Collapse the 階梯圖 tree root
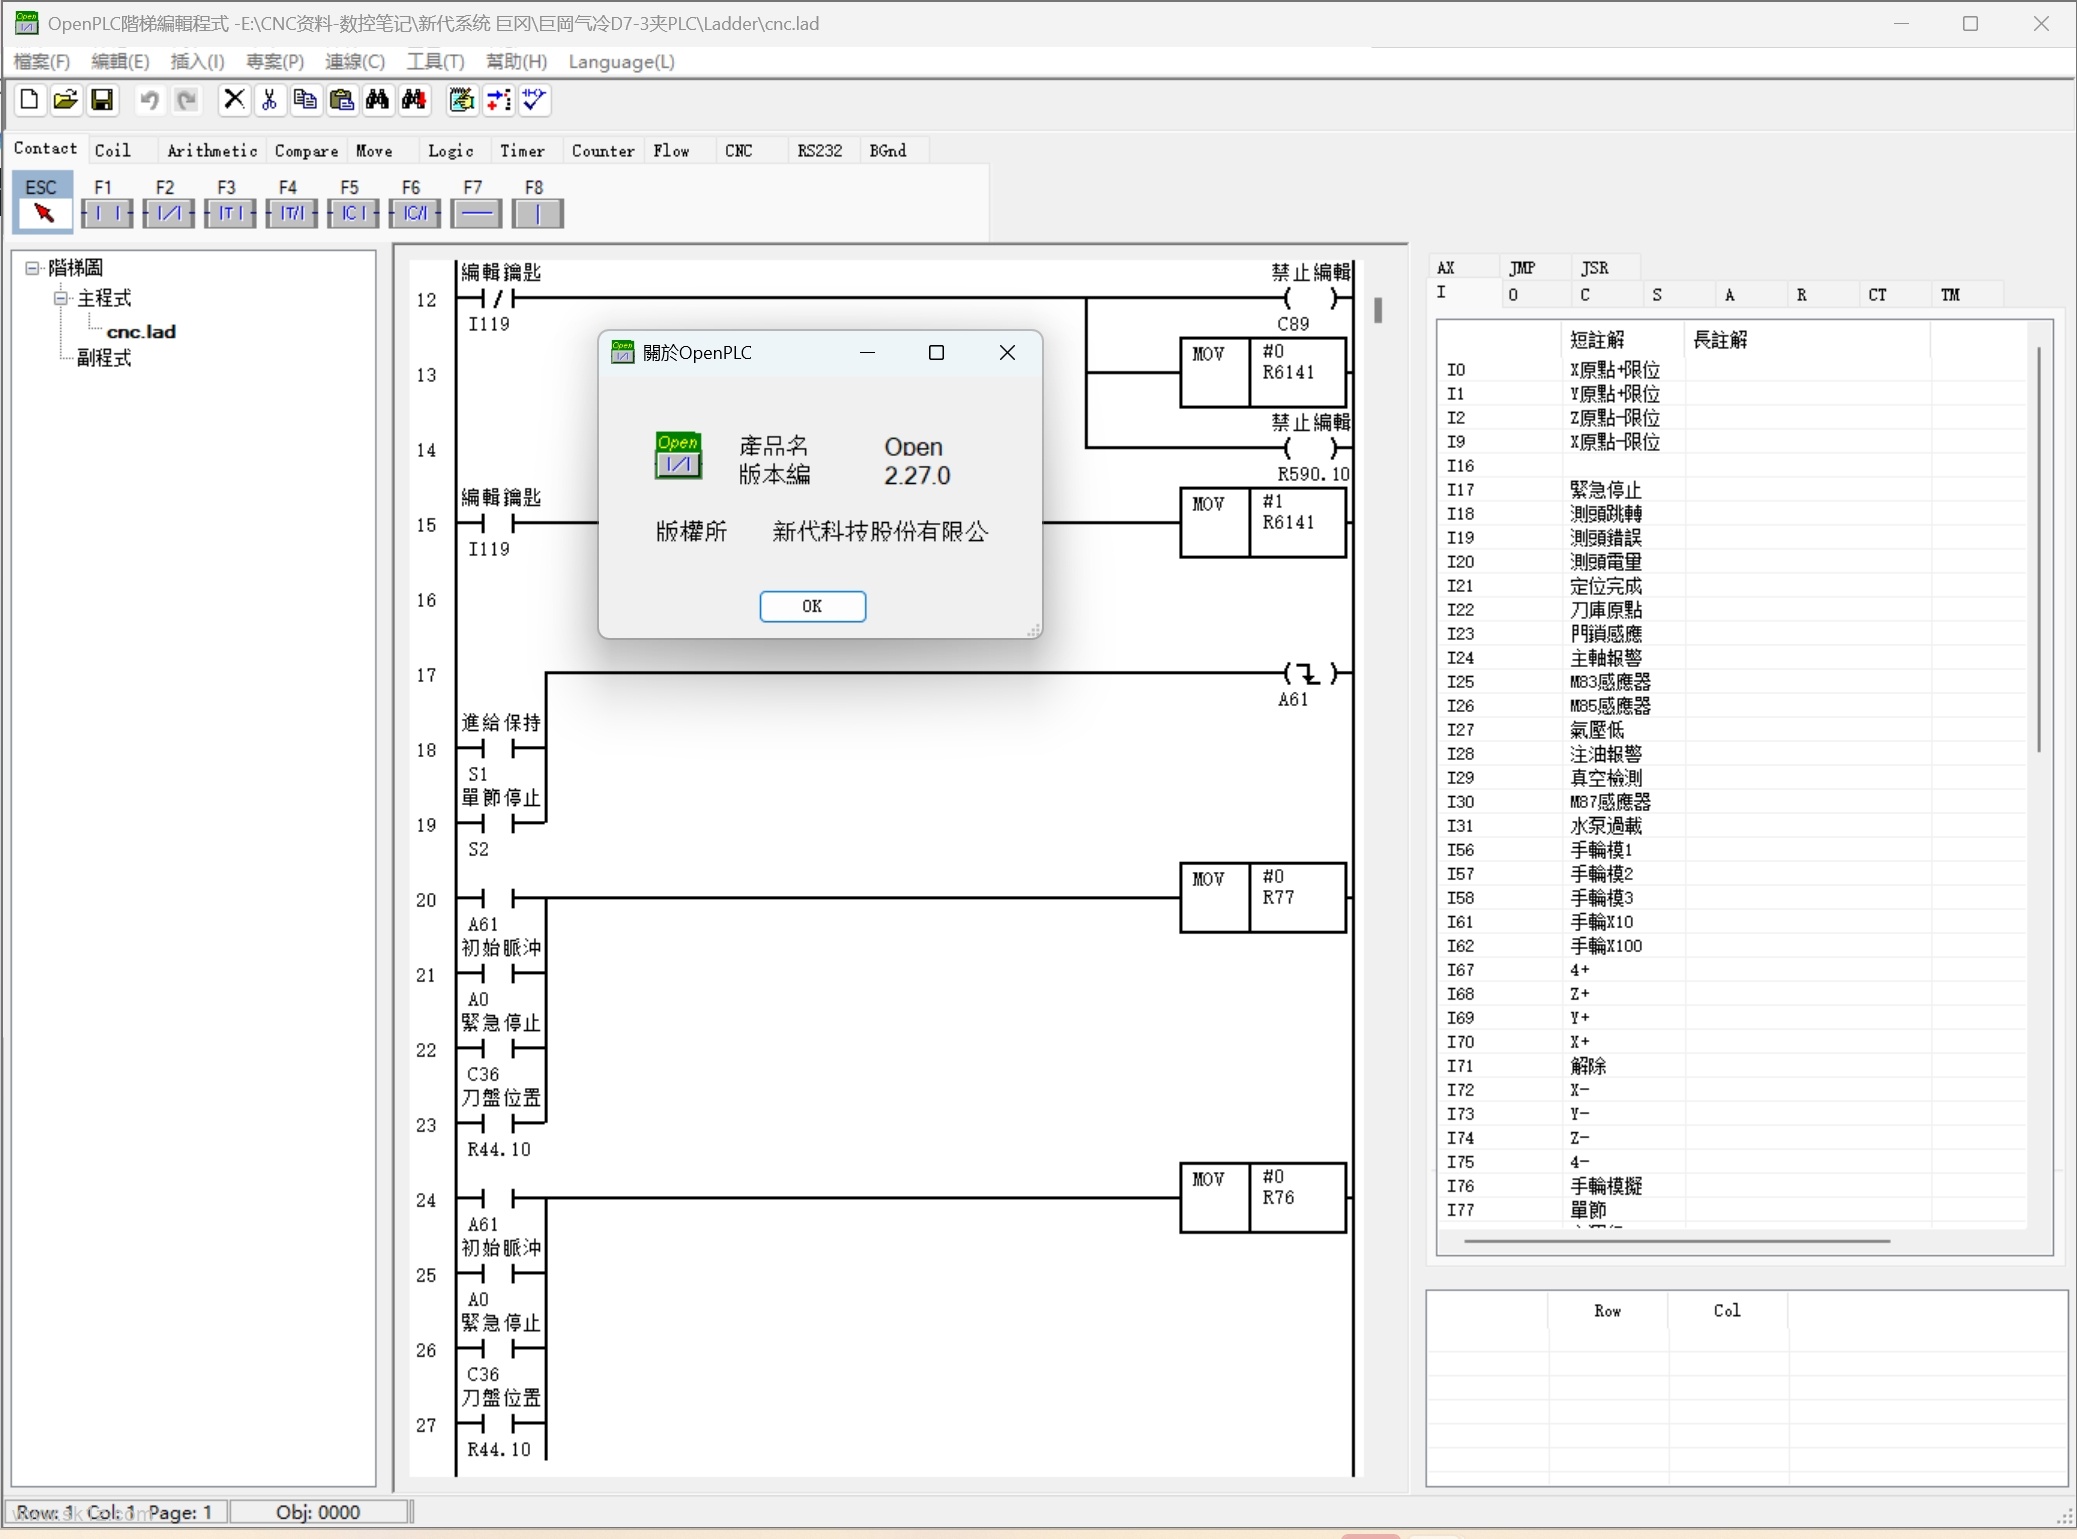 tap(32, 268)
